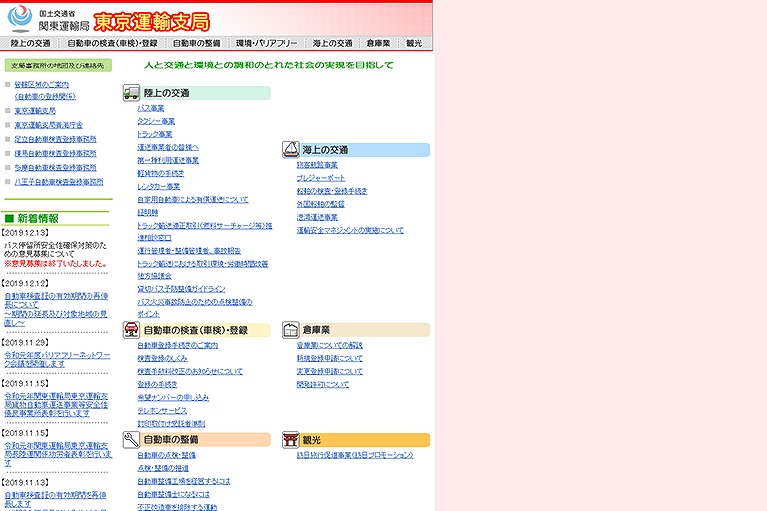Open the 船舶の検査・登録手続き link
Viewport: 767px width, 511px height.
(332, 191)
